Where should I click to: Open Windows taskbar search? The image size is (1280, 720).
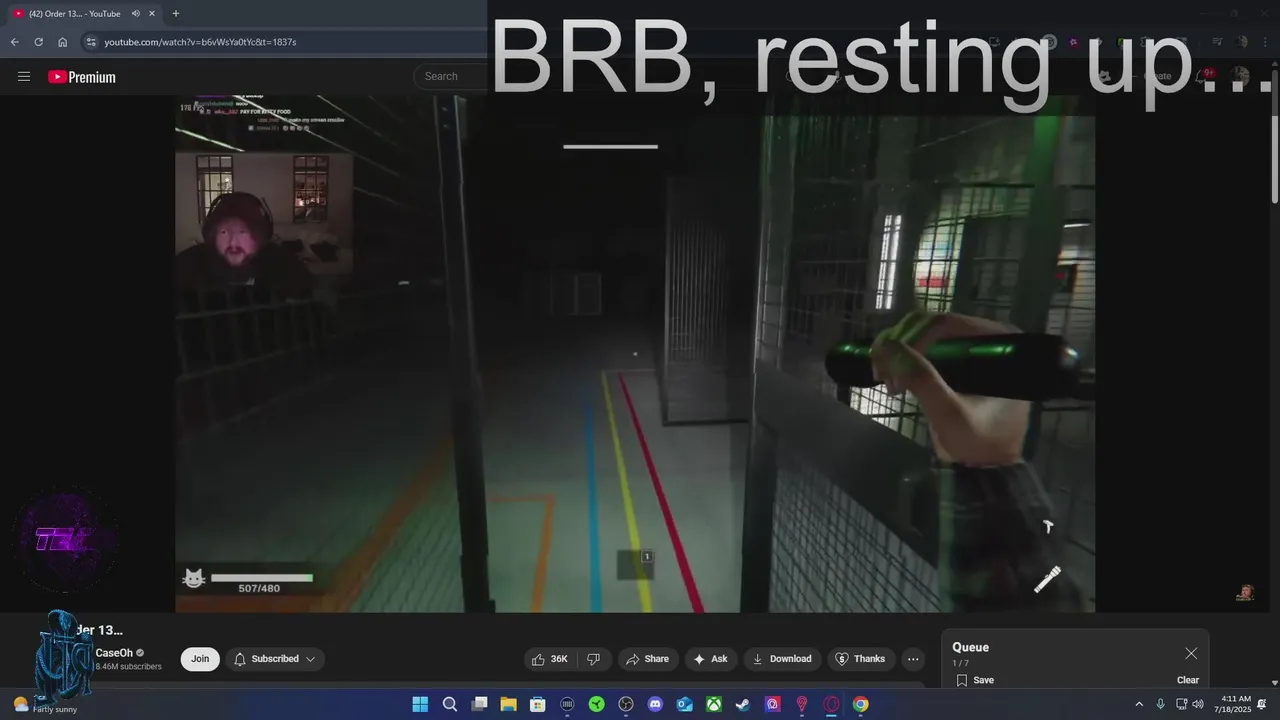click(x=450, y=704)
